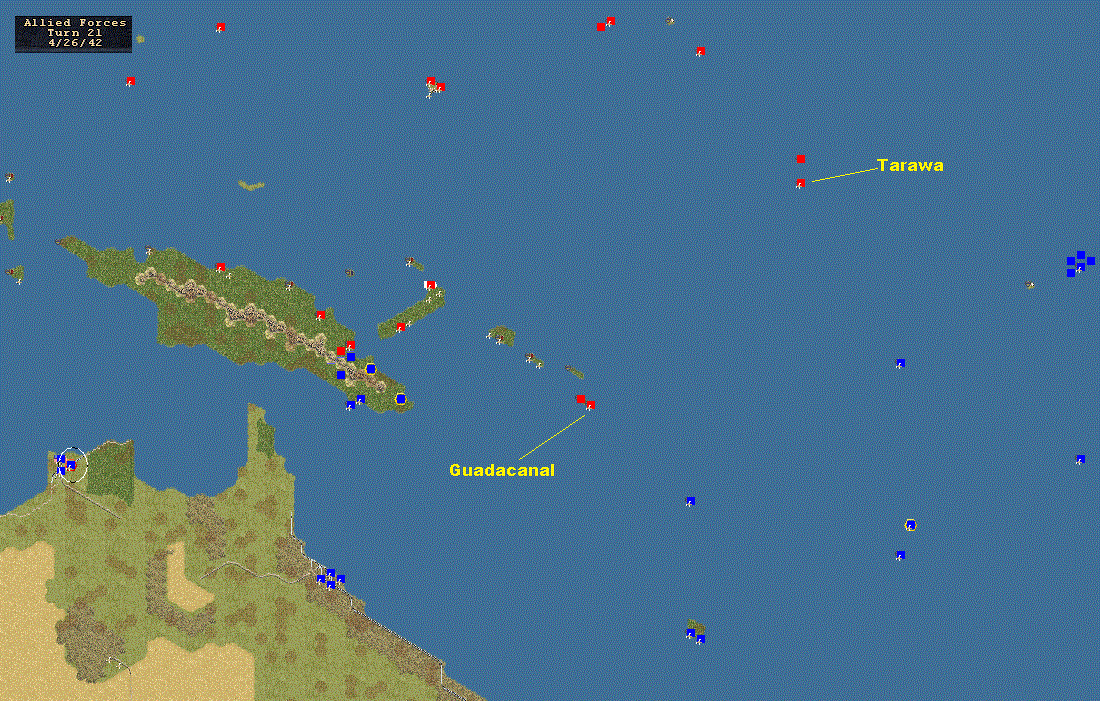Select the right blue unit on the small southern island

(700, 639)
